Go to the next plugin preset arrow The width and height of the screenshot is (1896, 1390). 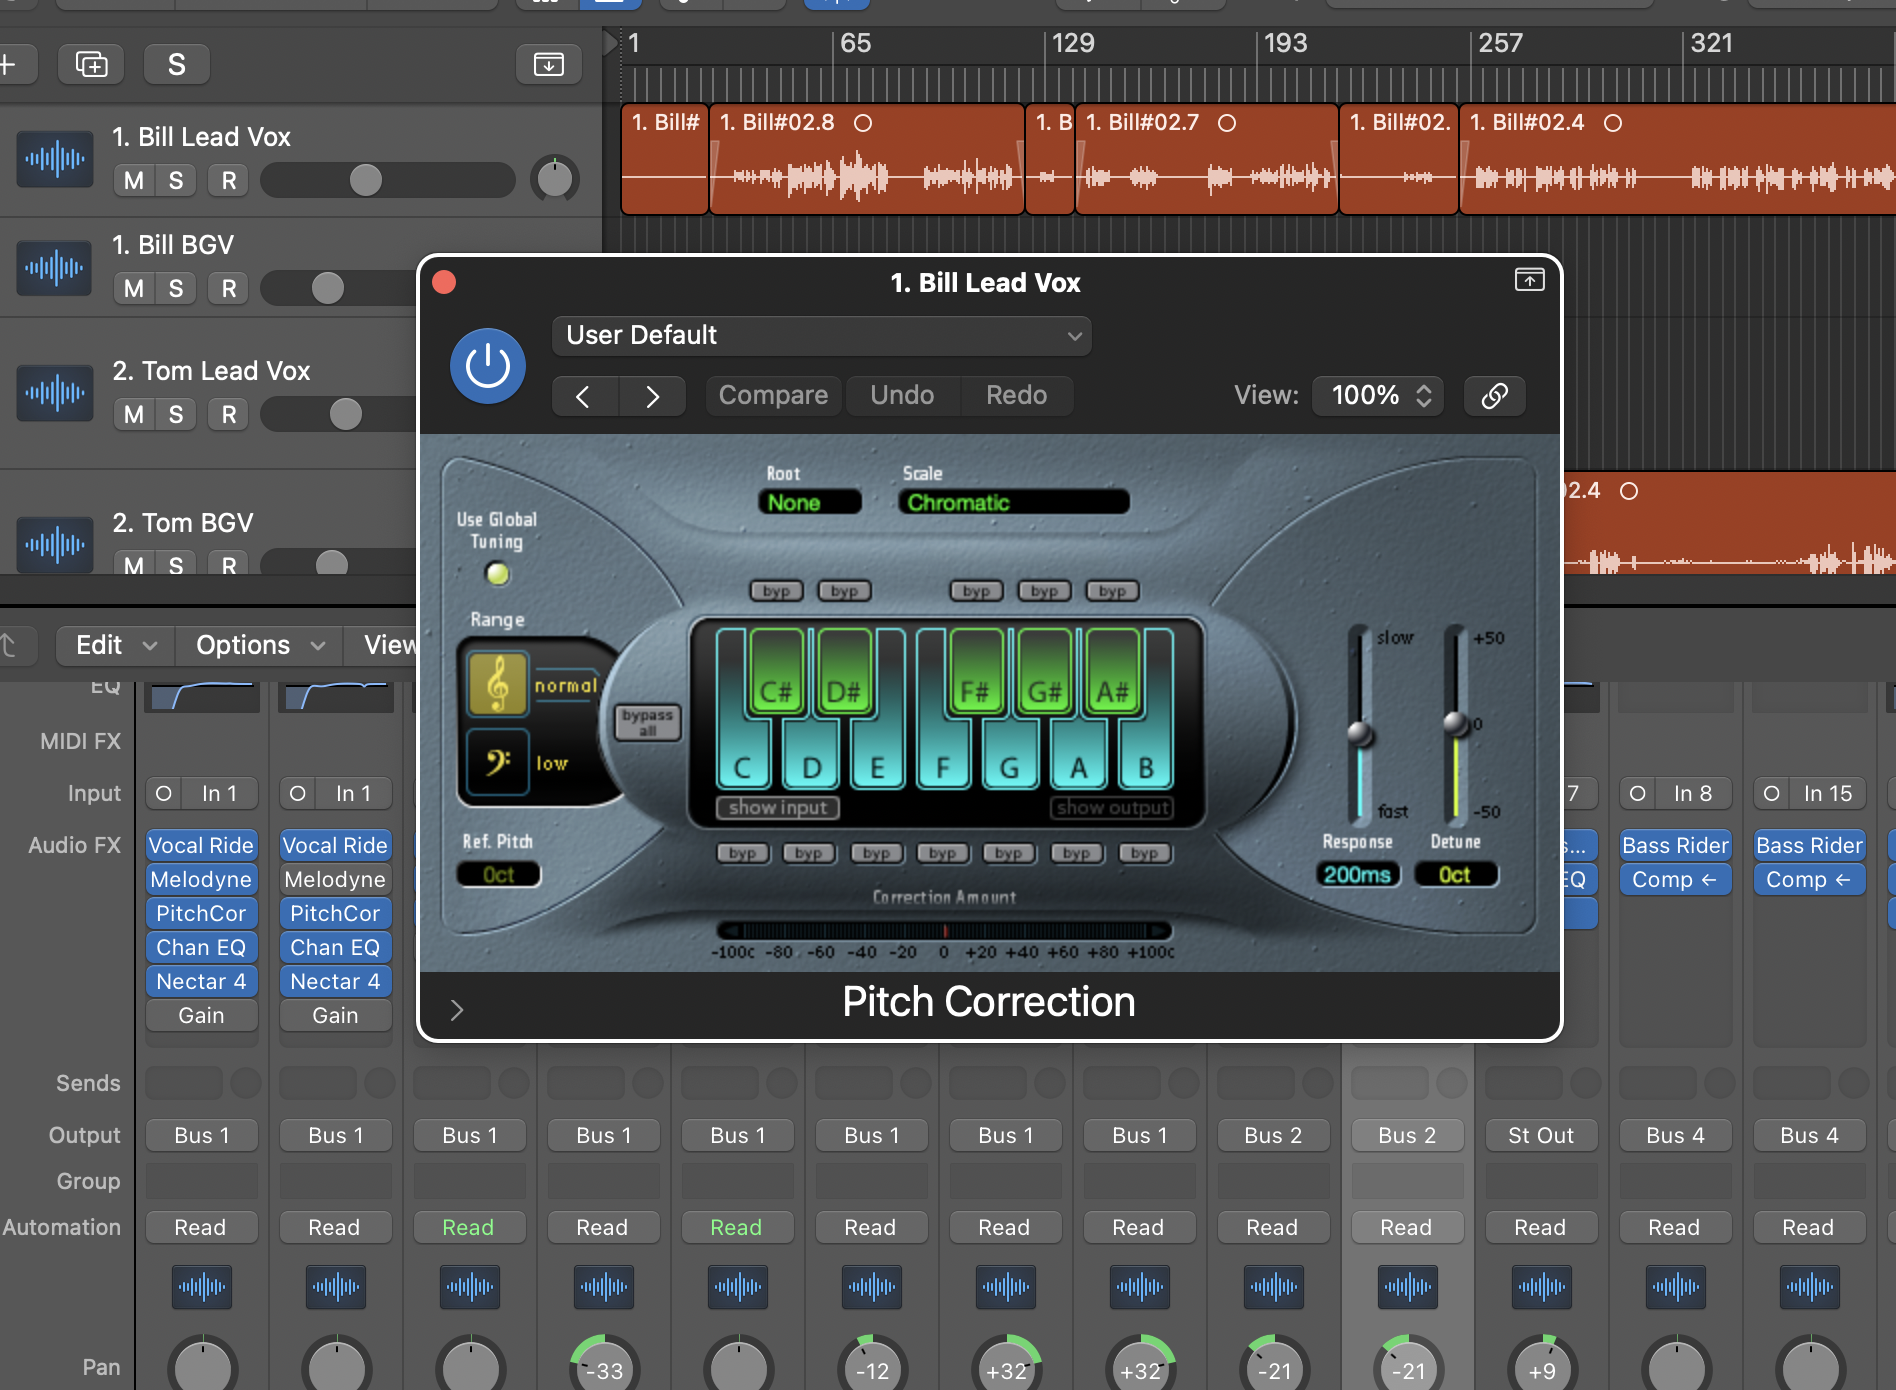(652, 396)
